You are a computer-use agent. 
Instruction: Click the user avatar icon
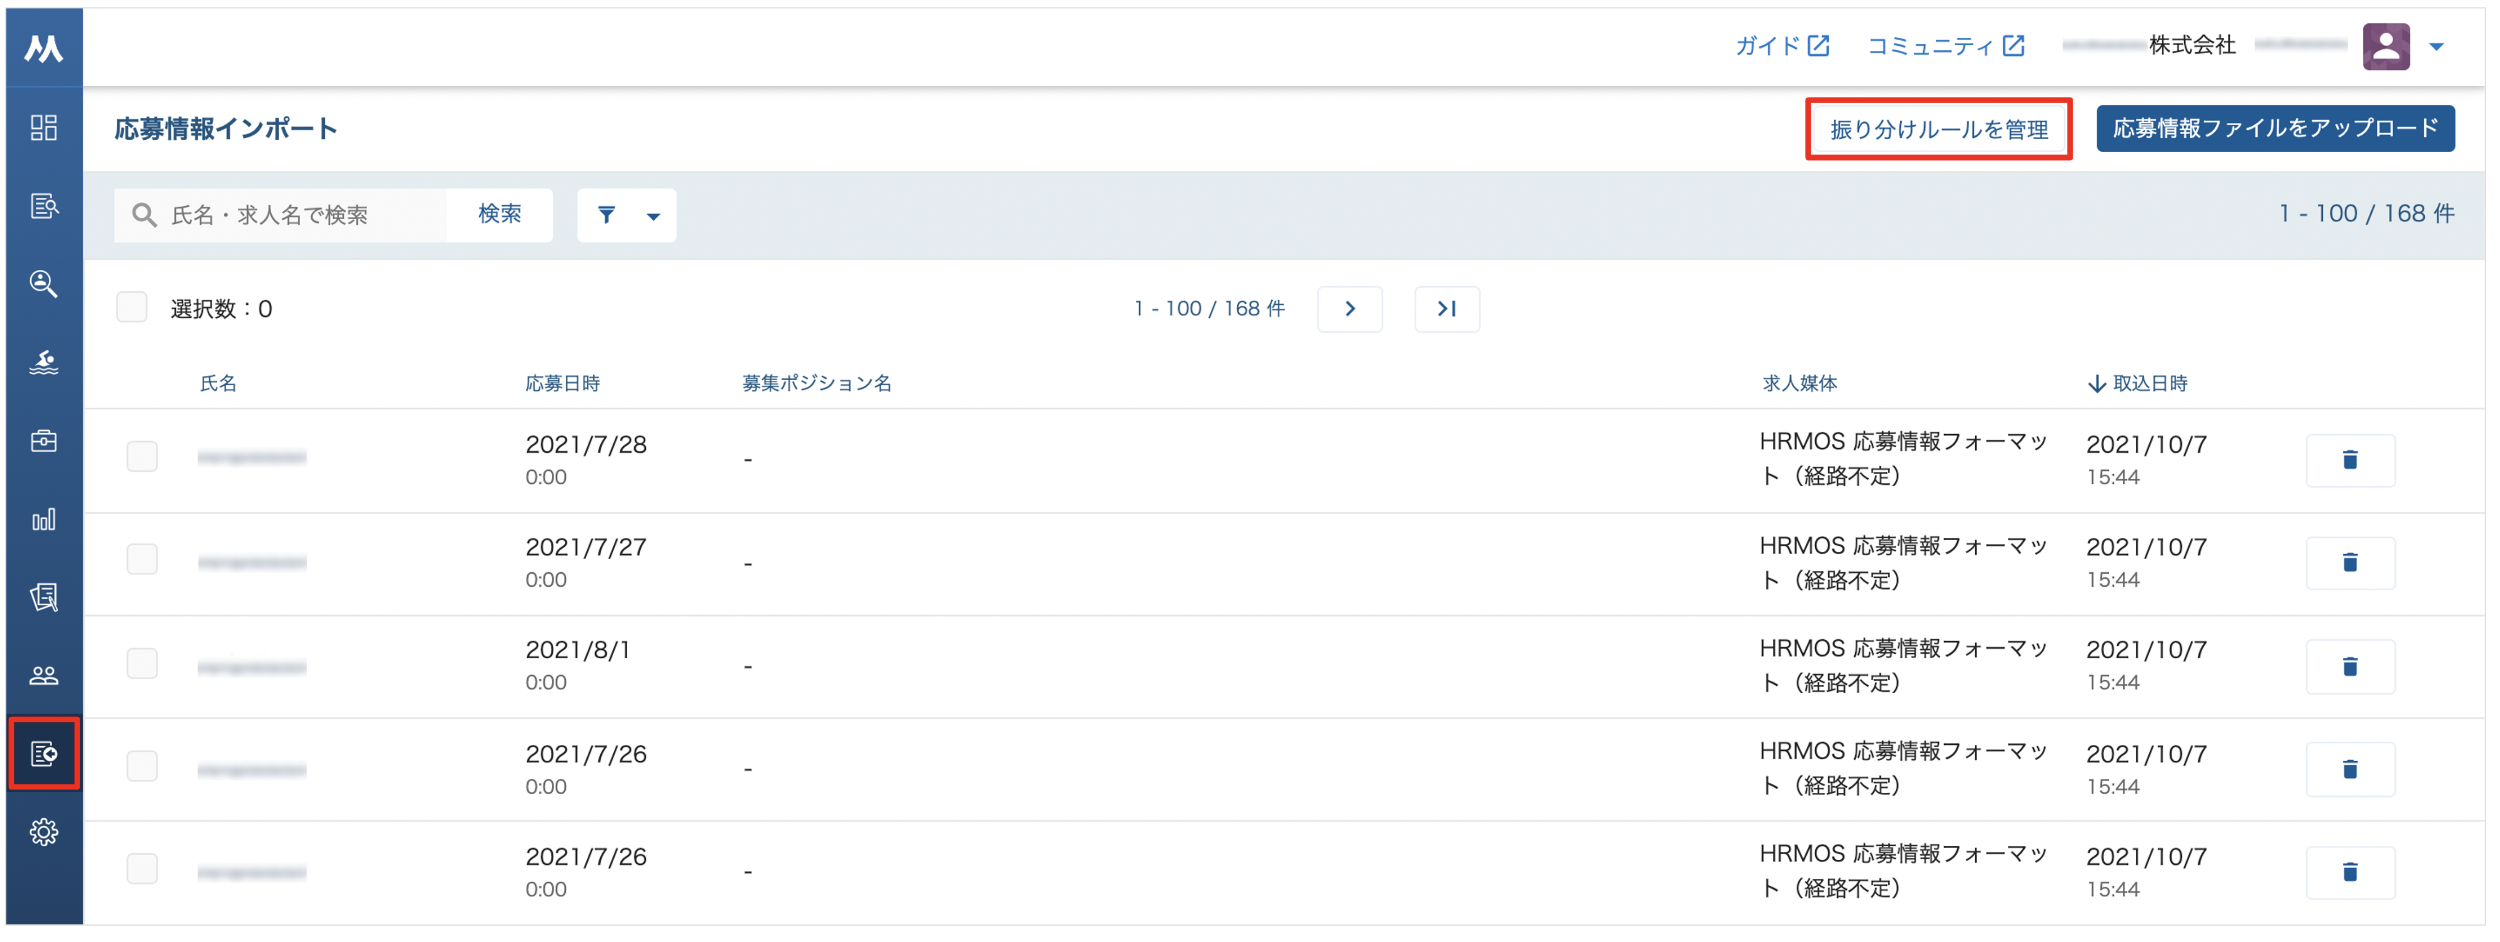2386,46
